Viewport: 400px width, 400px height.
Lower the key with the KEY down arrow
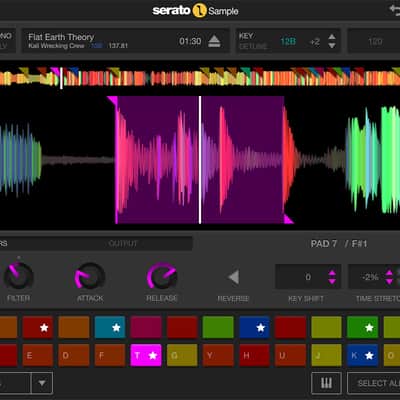332,45
